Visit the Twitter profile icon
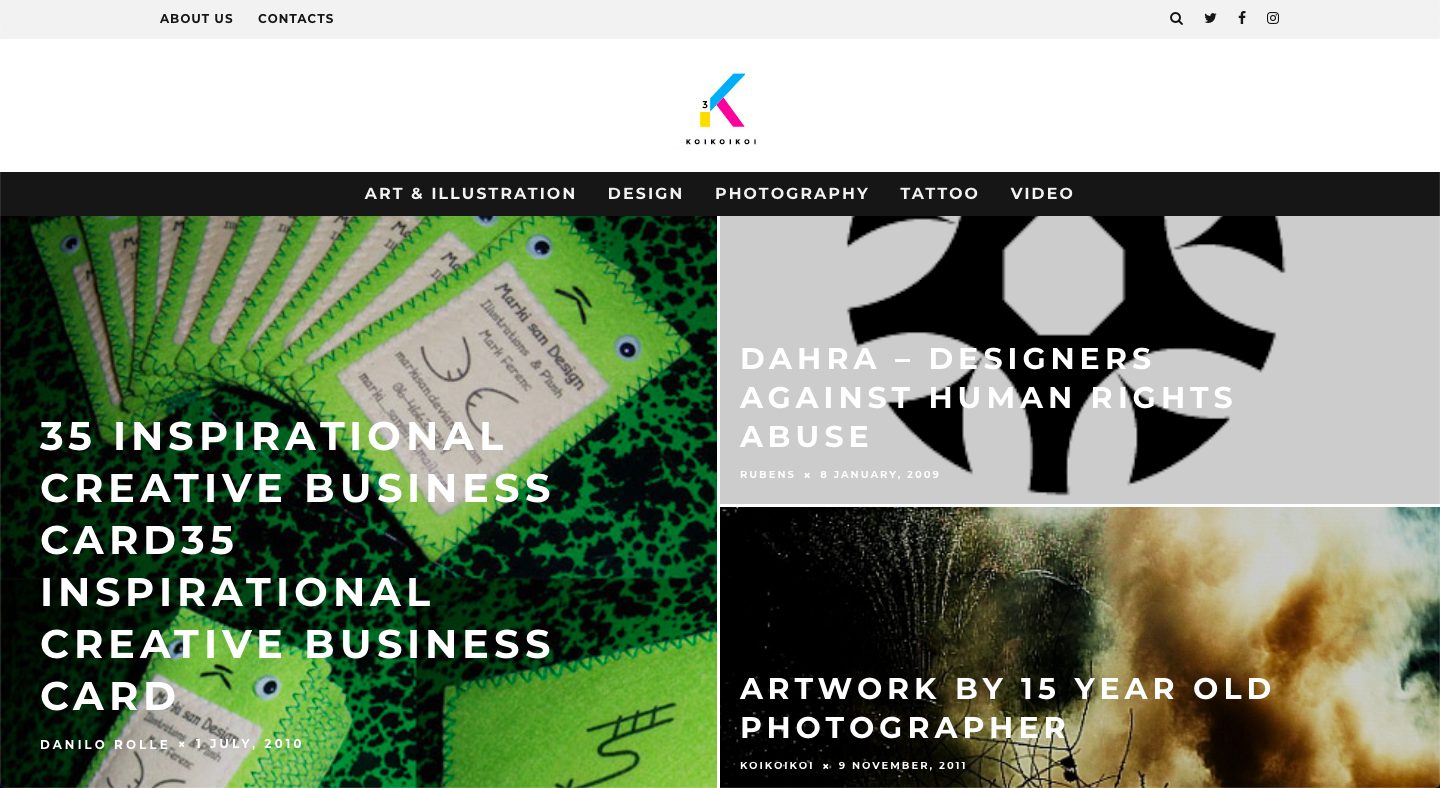This screenshot has height=788, width=1440. [1210, 18]
